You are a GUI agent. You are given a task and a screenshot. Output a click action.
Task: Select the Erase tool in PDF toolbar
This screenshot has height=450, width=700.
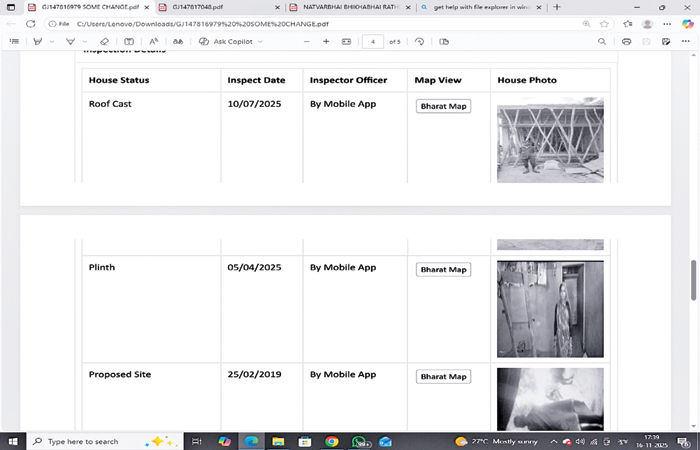(103, 42)
